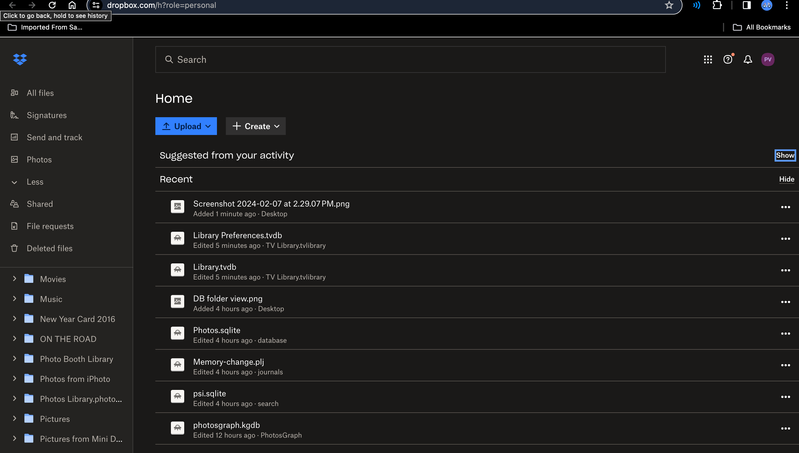Show suggested from your activity
This screenshot has width=799, height=453.
[x=785, y=155]
